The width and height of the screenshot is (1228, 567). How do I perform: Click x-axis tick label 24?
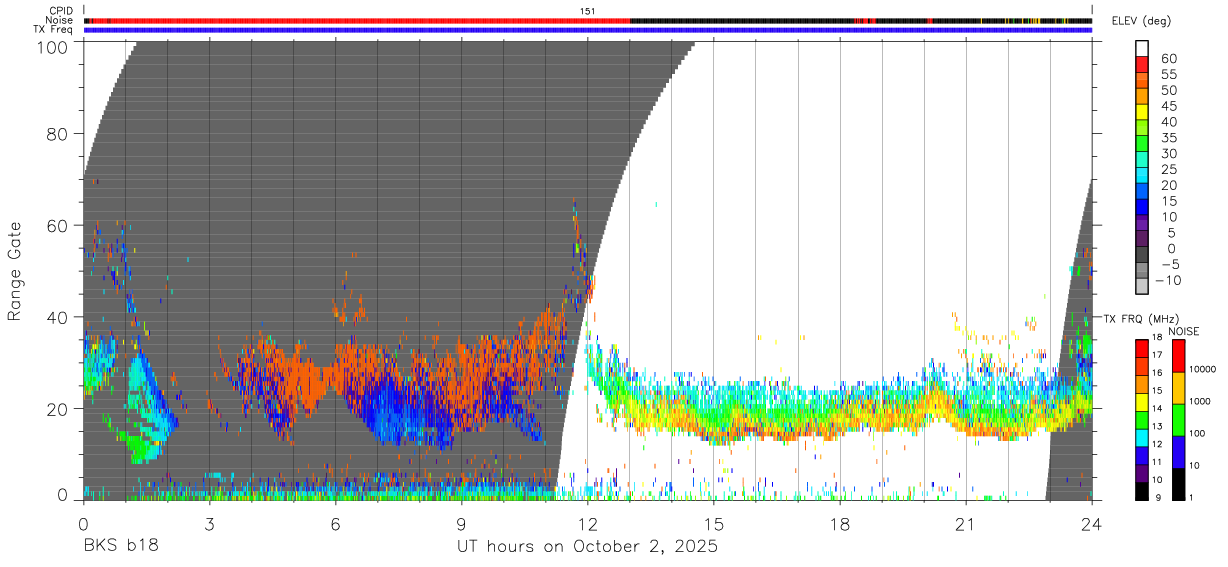tap(1092, 523)
